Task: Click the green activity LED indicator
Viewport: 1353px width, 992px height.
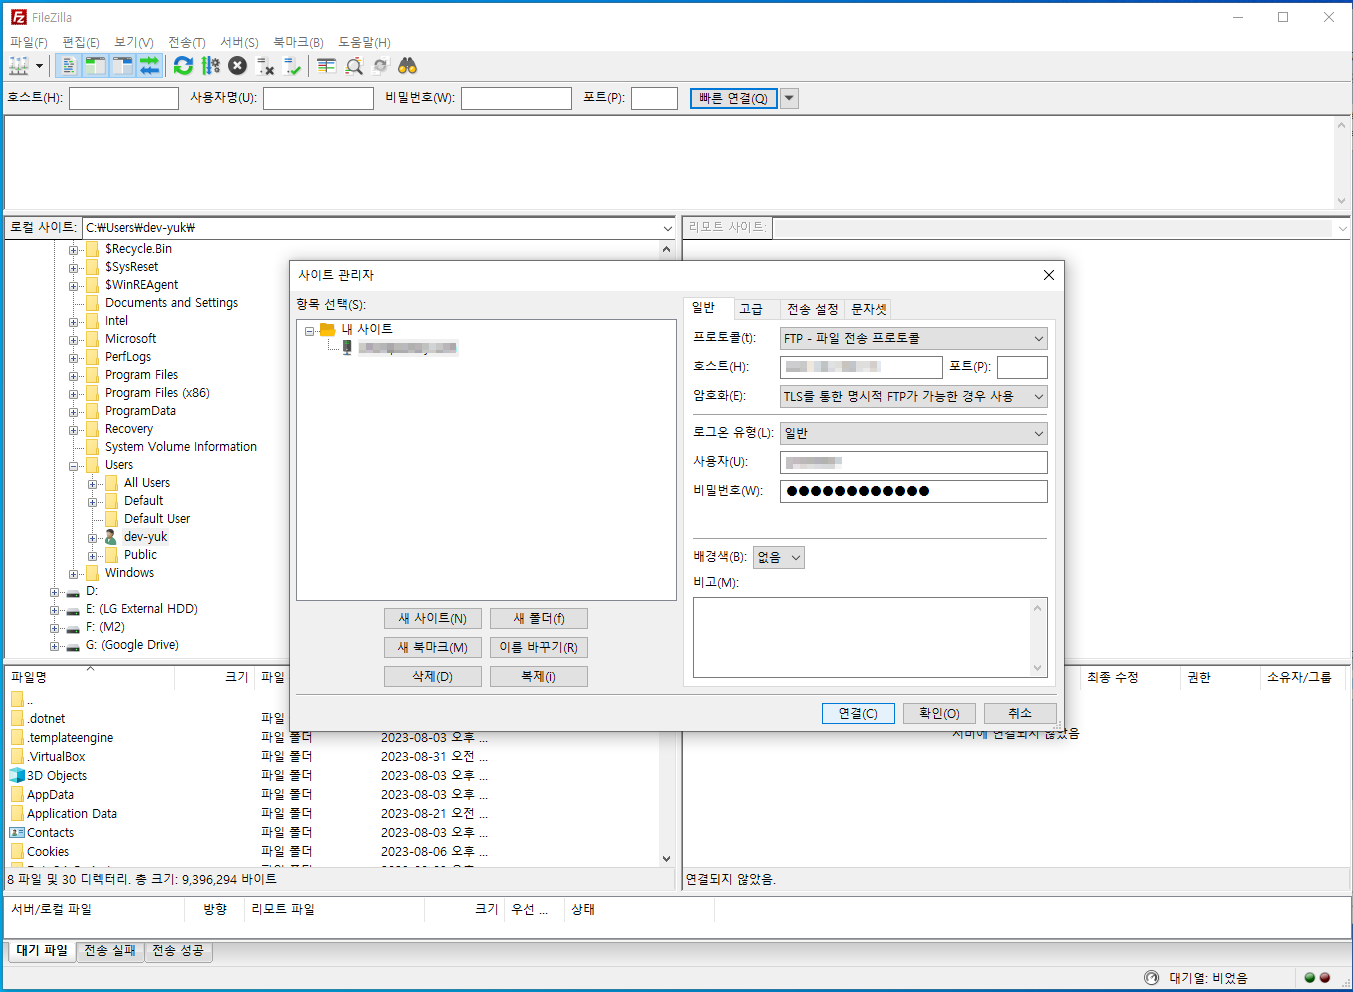Action: pos(1309,977)
